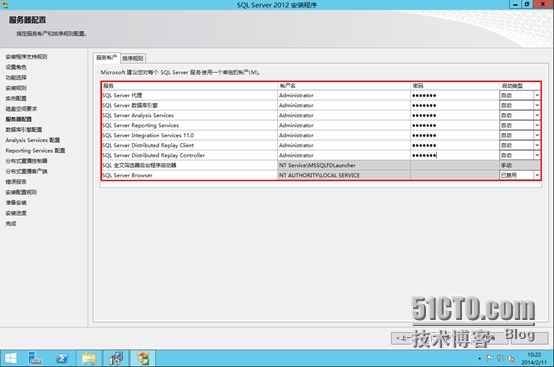Click the NT AUTHORITY\LOCAL SERVICE account cell
Image resolution: width=554 pixels, height=367 pixels.
pyautogui.click(x=344, y=175)
